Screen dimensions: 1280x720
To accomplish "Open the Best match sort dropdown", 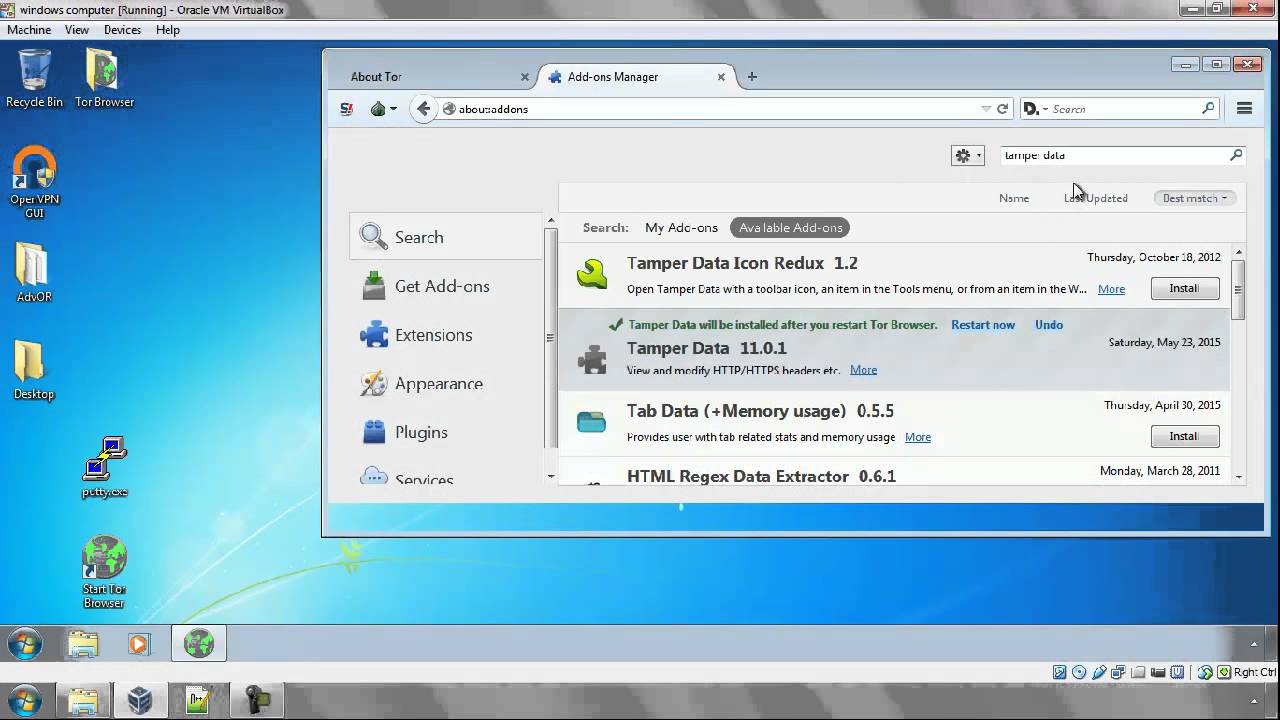I will coord(1194,198).
